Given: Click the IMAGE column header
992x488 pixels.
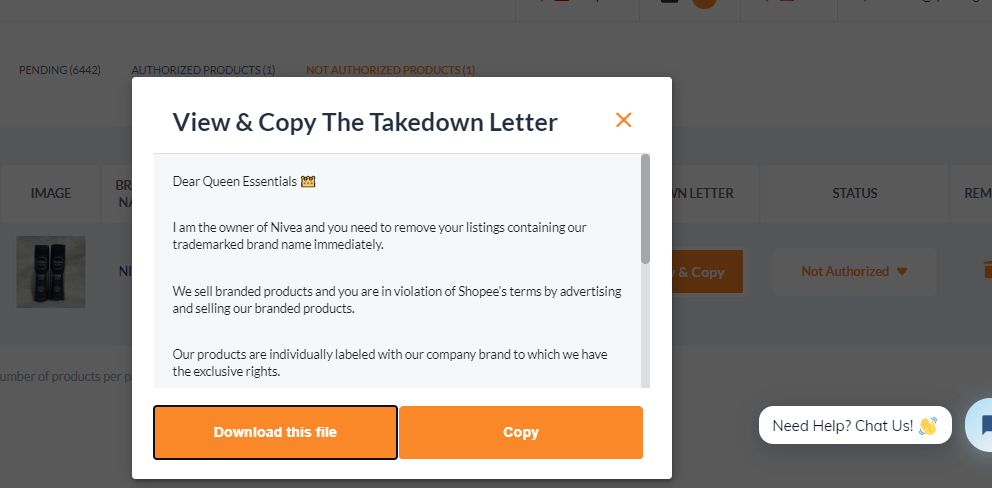Looking at the screenshot, I should point(51,193).
